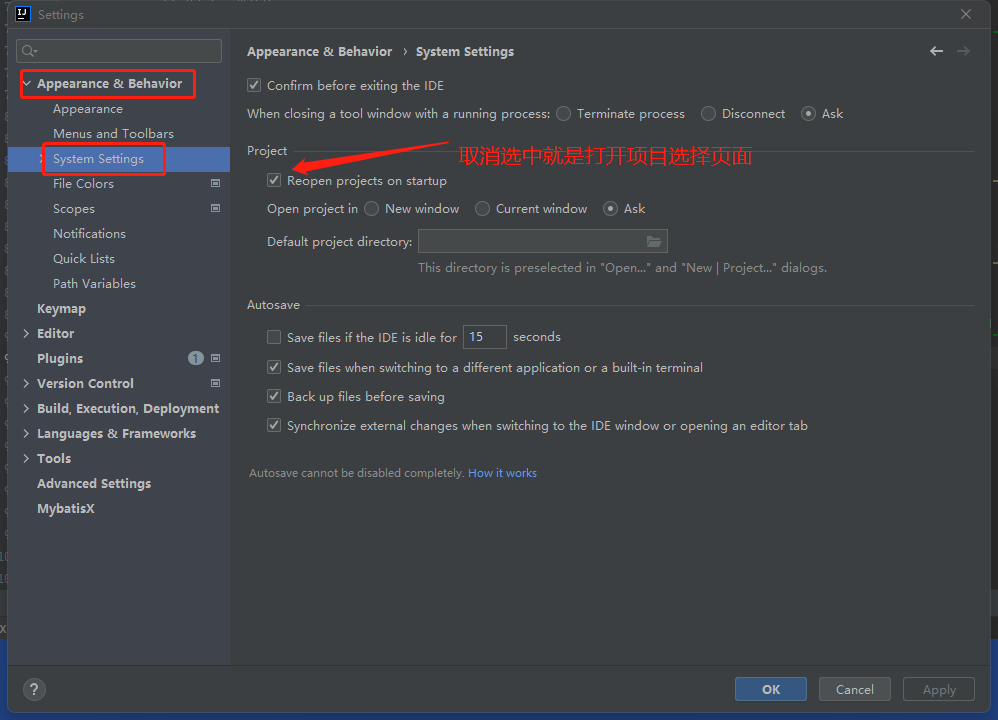Open the Appearance settings page
This screenshot has width=998, height=720.
88,109
